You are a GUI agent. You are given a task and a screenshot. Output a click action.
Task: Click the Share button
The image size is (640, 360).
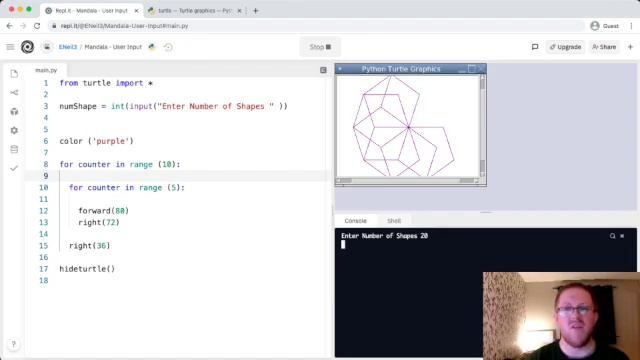click(604, 47)
